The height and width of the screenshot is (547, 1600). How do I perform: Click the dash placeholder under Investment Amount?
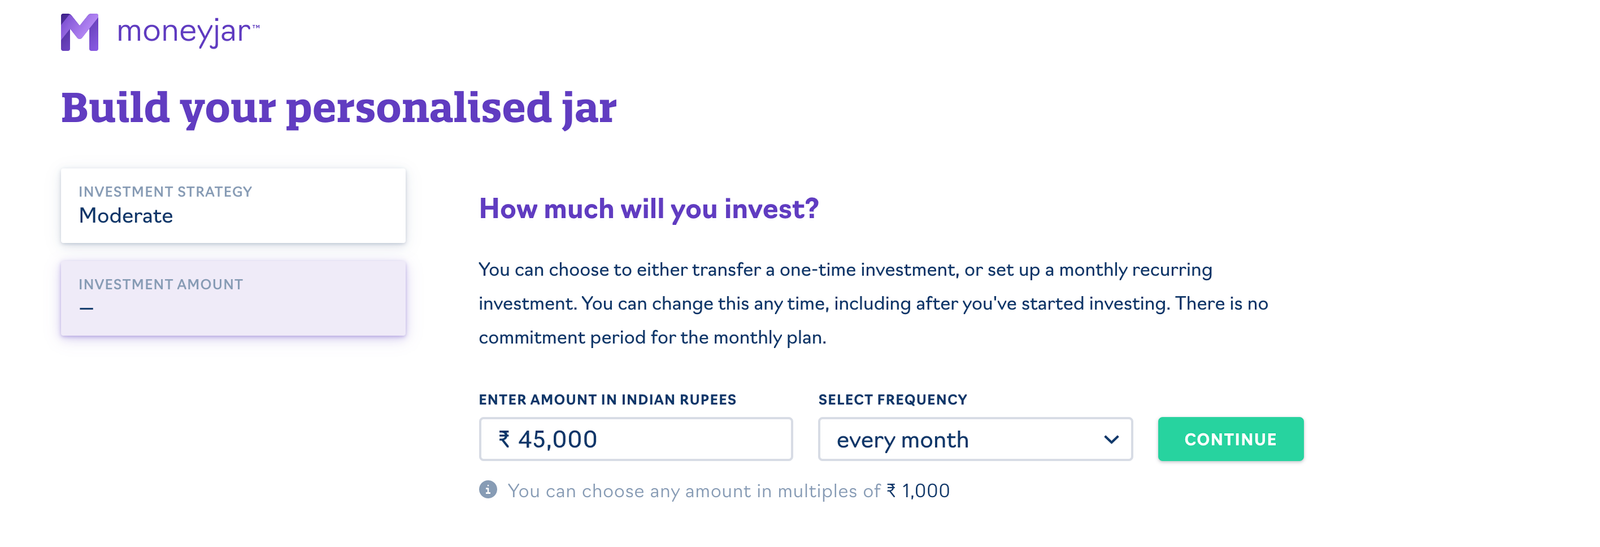(87, 309)
